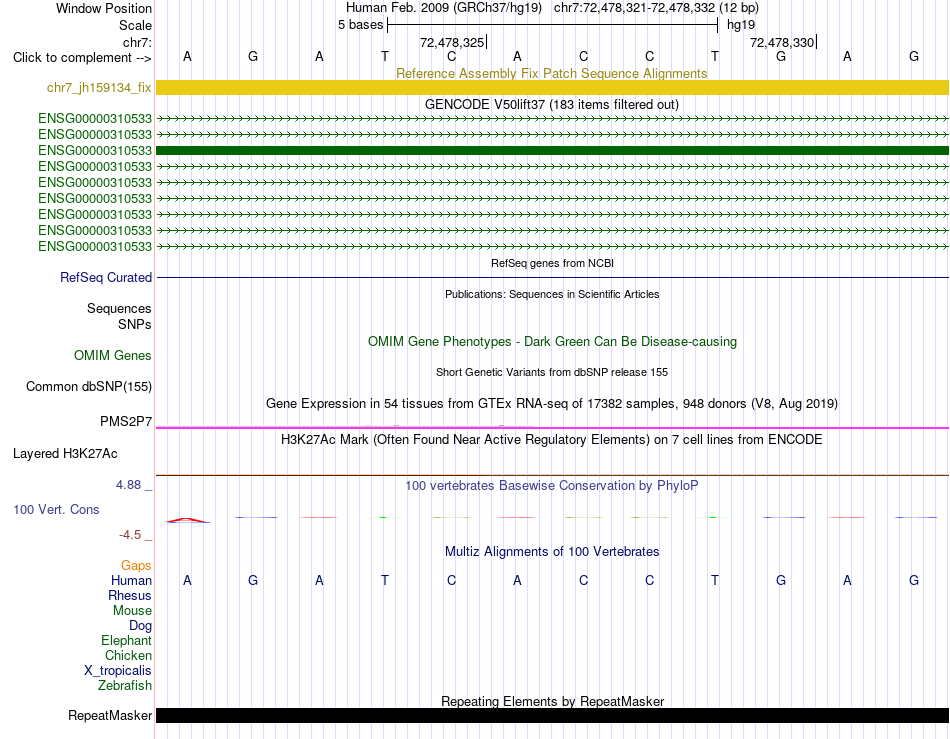This screenshot has height=739, width=950.
Task: Click the solid dark green ENSG00000310533 exon bar
Action: (x=552, y=150)
